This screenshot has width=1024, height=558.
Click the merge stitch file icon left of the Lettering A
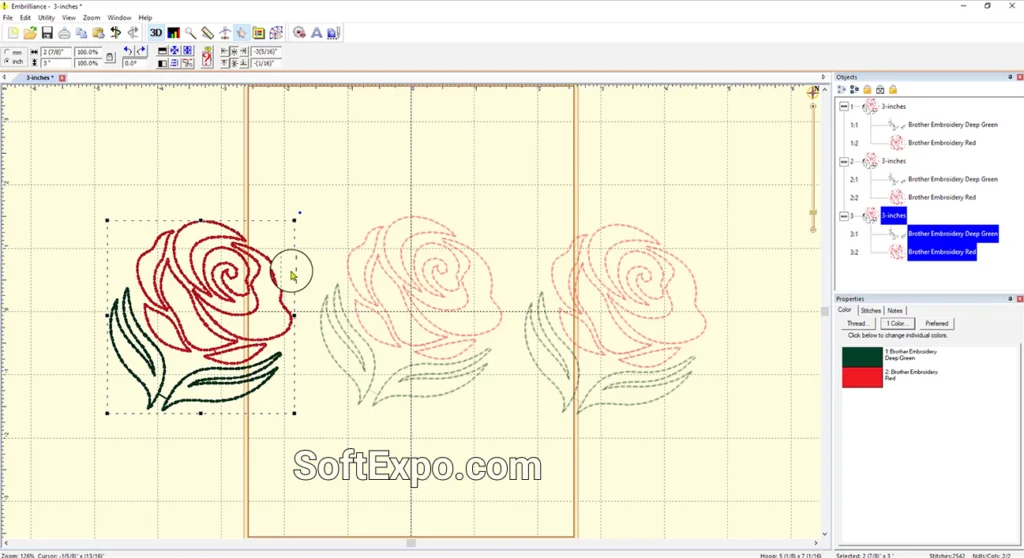299,33
